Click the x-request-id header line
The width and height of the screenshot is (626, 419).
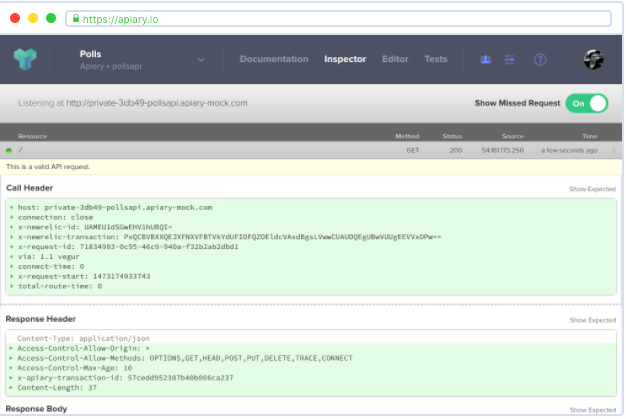click(x=128, y=247)
